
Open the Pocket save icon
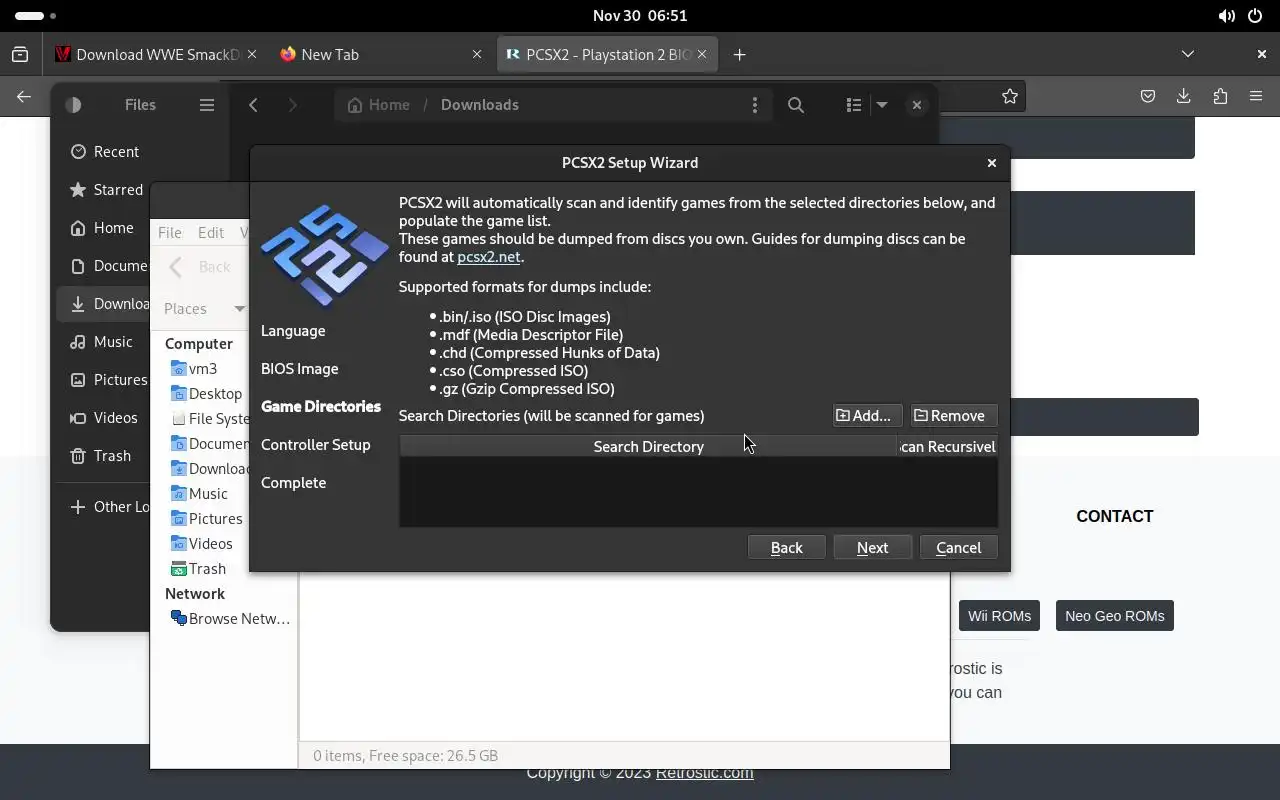click(1148, 96)
